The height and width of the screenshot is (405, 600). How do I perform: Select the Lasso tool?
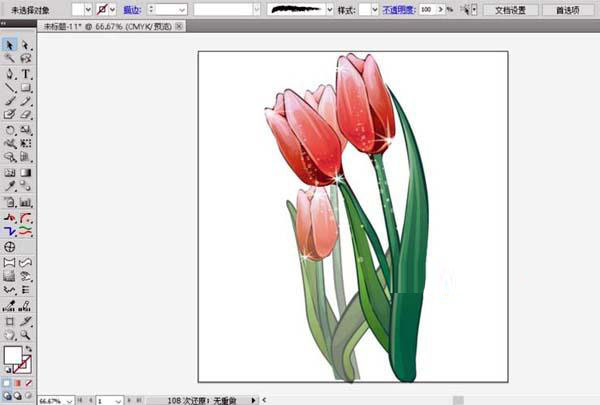26,58
